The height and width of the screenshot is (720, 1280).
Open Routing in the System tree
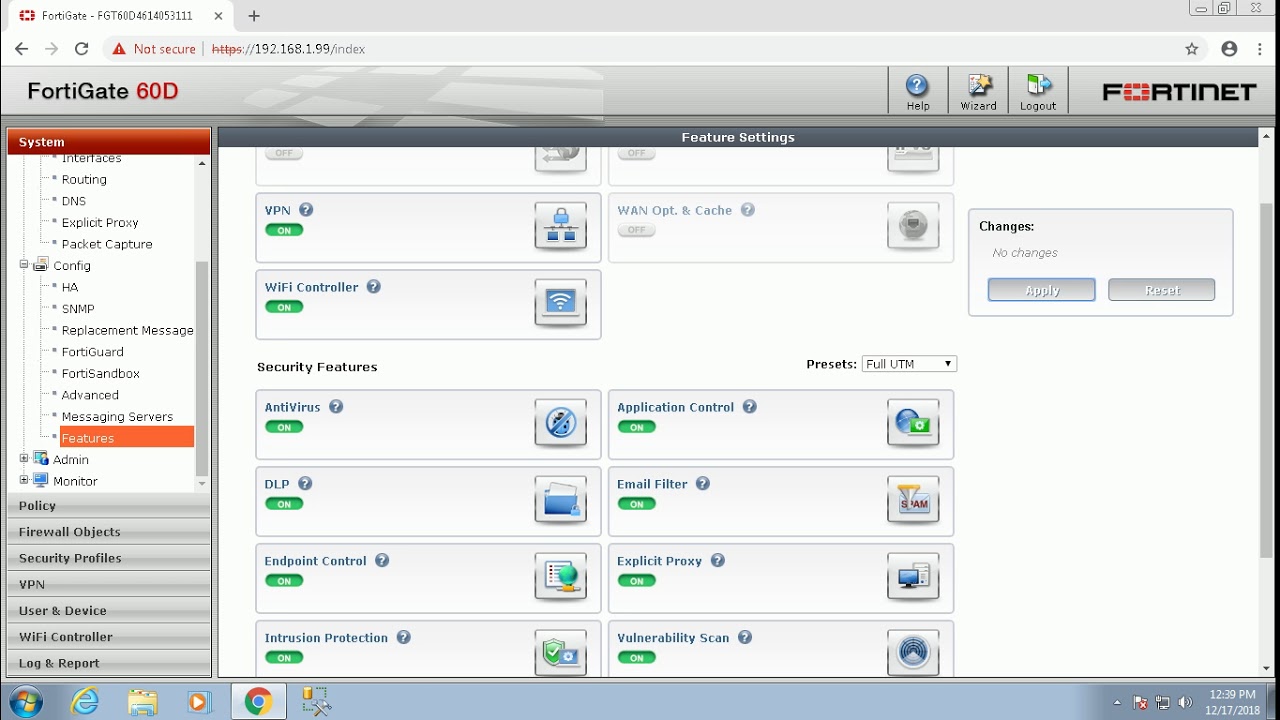coord(84,180)
